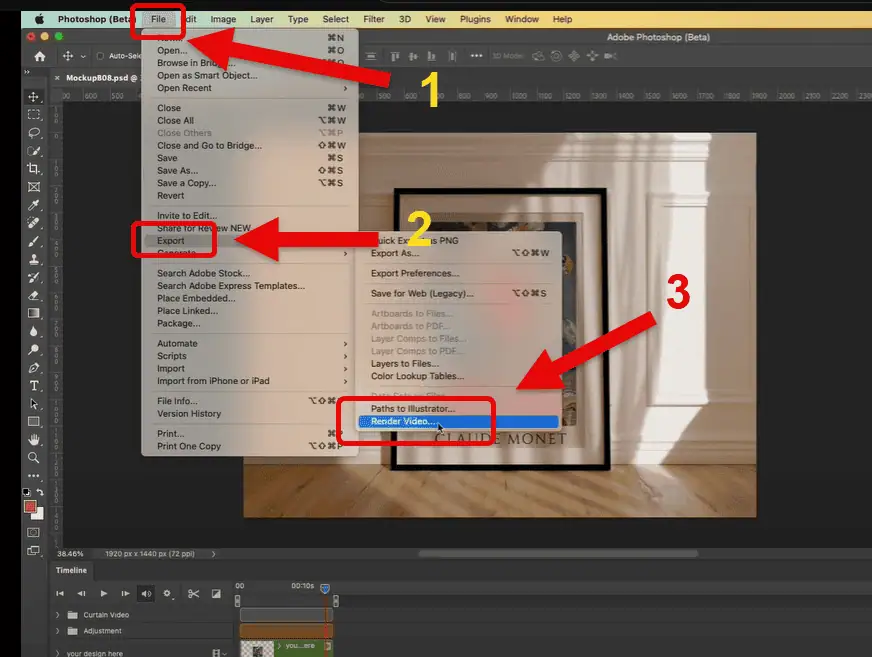Expand the Curtain Video group
Image resolution: width=872 pixels, height=657 pixels.
[58, 615]
